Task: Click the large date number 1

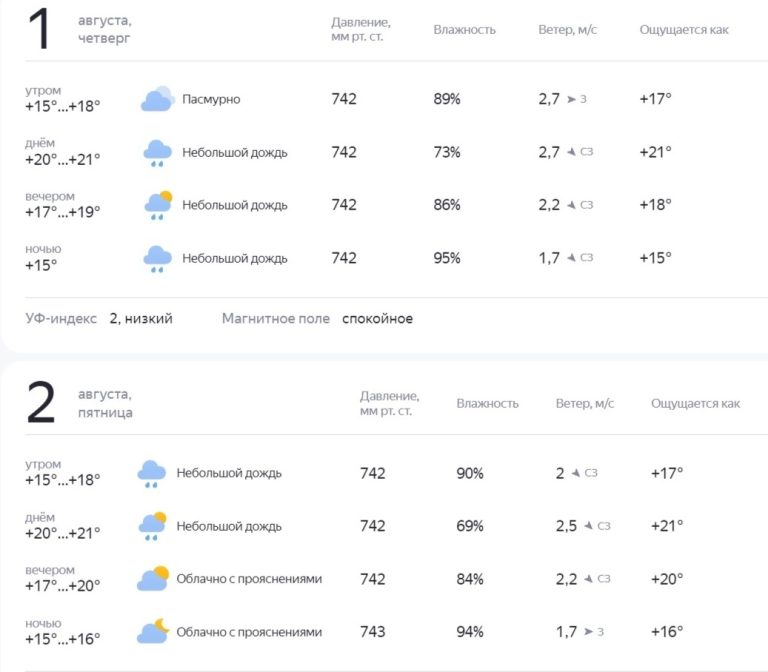Action: 40,30
